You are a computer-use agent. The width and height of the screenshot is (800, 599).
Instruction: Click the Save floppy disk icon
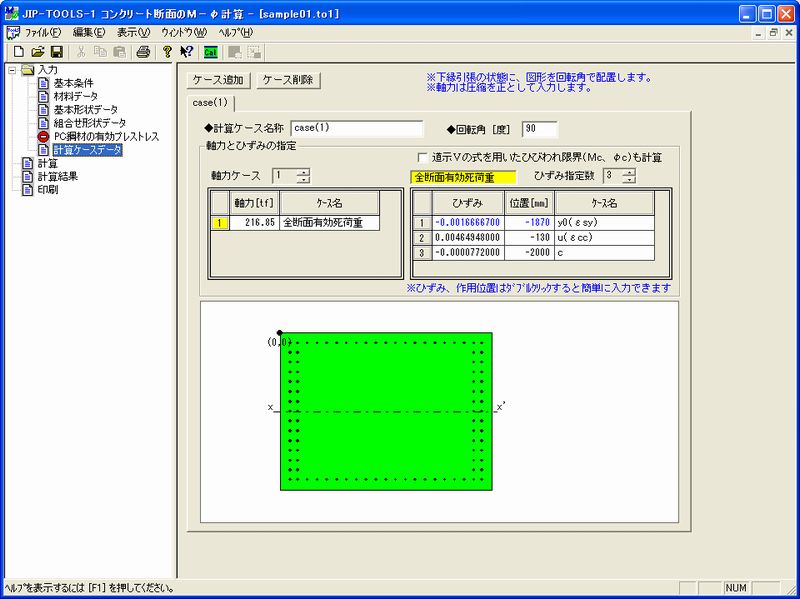click(x=56, y=51)
